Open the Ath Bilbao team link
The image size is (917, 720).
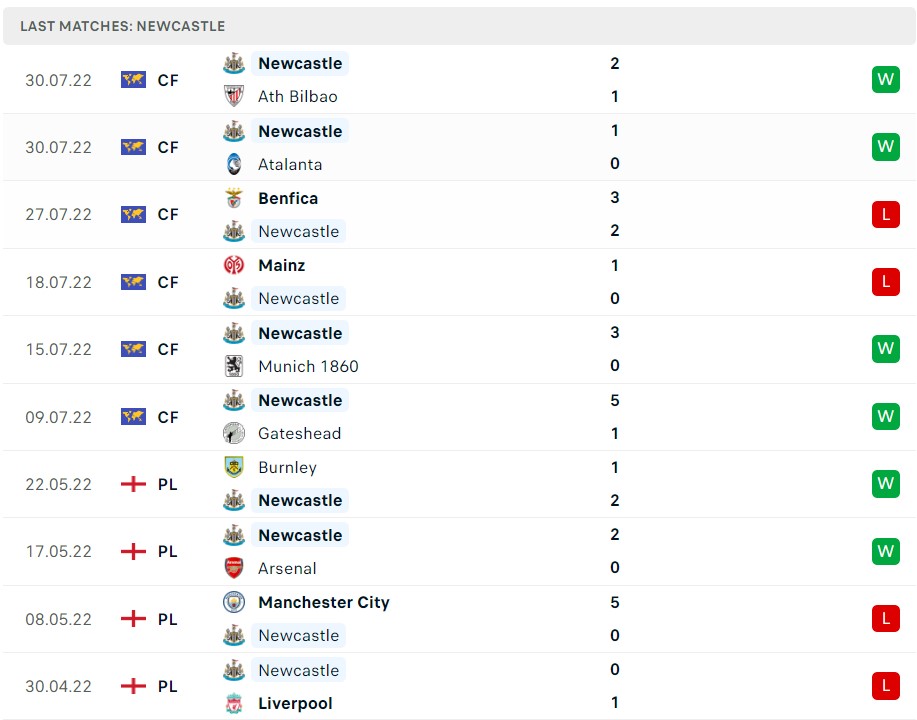(x=297, y=96)
